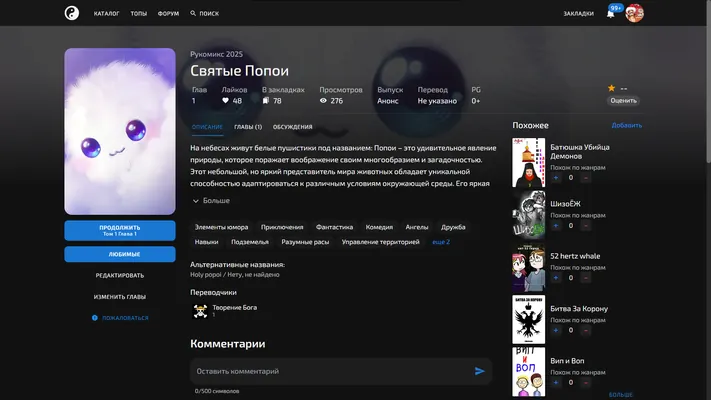Open Батюшка Убийца Демонов thumbnail
This screenshot has height=400, width=711.
click(x=528, y=163)
